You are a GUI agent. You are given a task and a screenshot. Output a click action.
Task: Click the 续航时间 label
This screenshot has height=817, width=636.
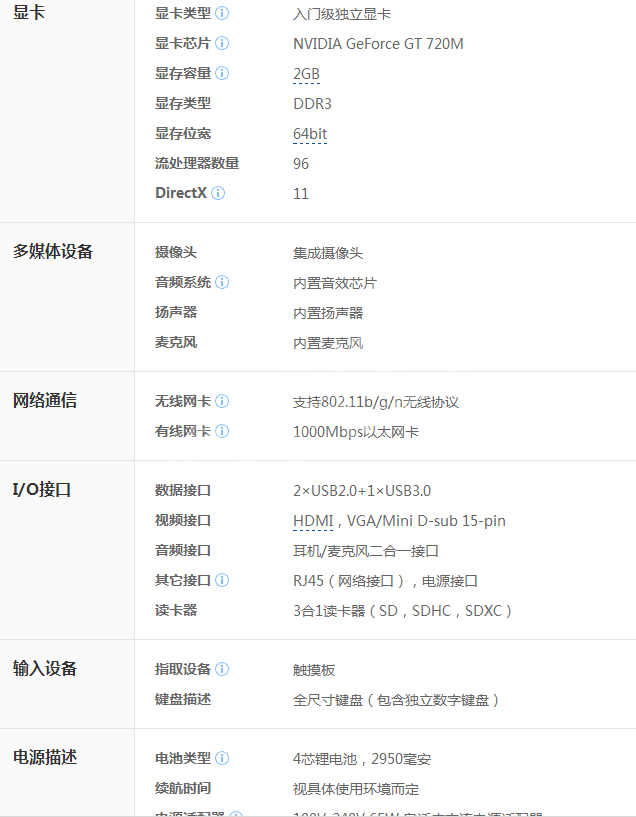pyautogui.click(x=183, y=788)
